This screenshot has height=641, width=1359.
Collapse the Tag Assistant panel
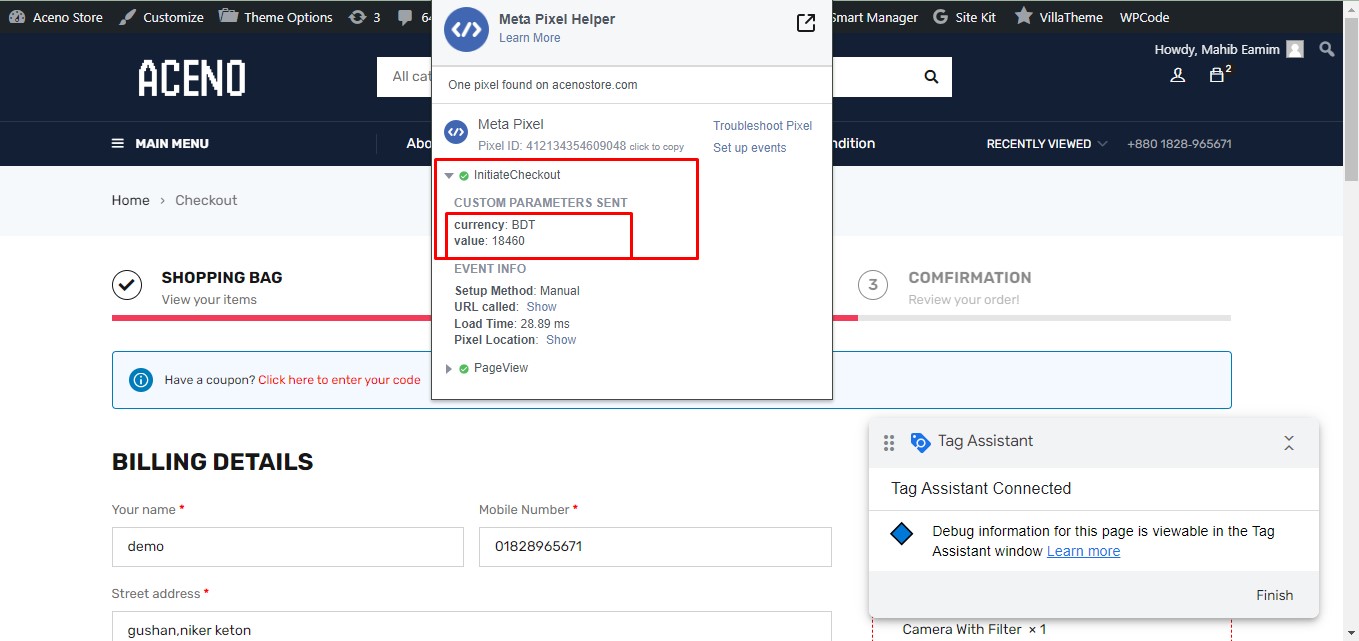pos(1288,442)
